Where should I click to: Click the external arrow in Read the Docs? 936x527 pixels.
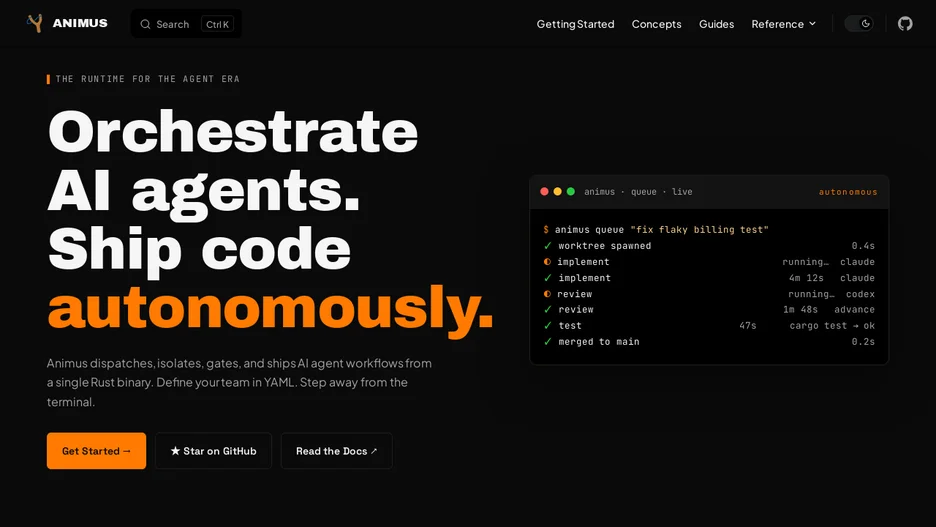click(x=374, y=451)
